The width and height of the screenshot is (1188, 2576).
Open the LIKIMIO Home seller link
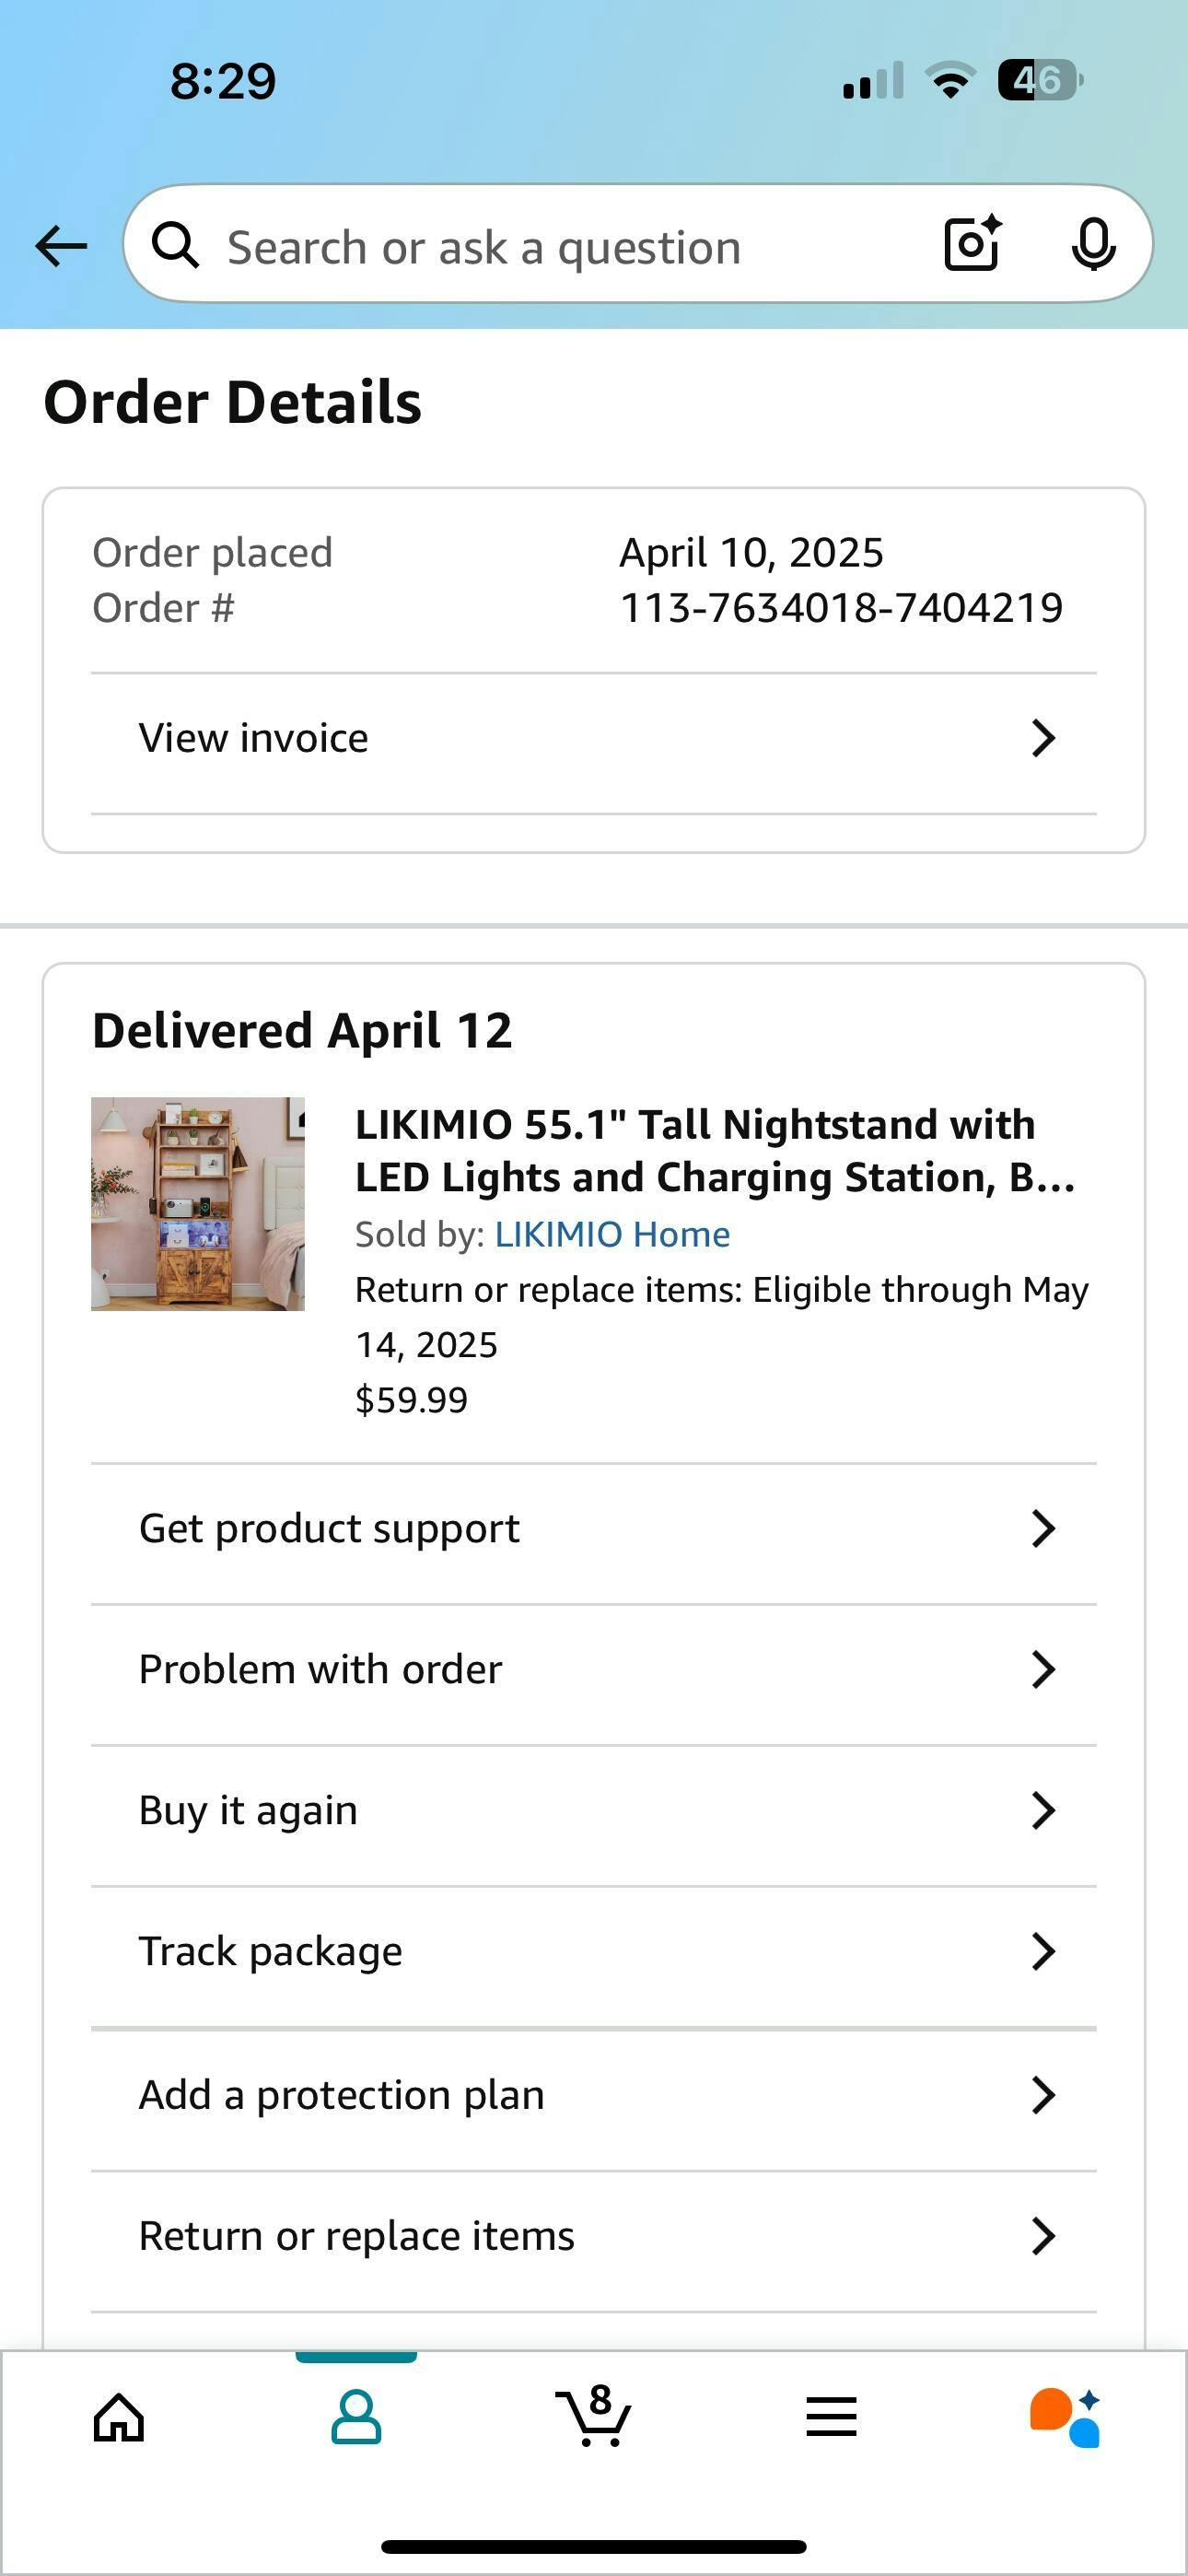tap(612, 1235)
